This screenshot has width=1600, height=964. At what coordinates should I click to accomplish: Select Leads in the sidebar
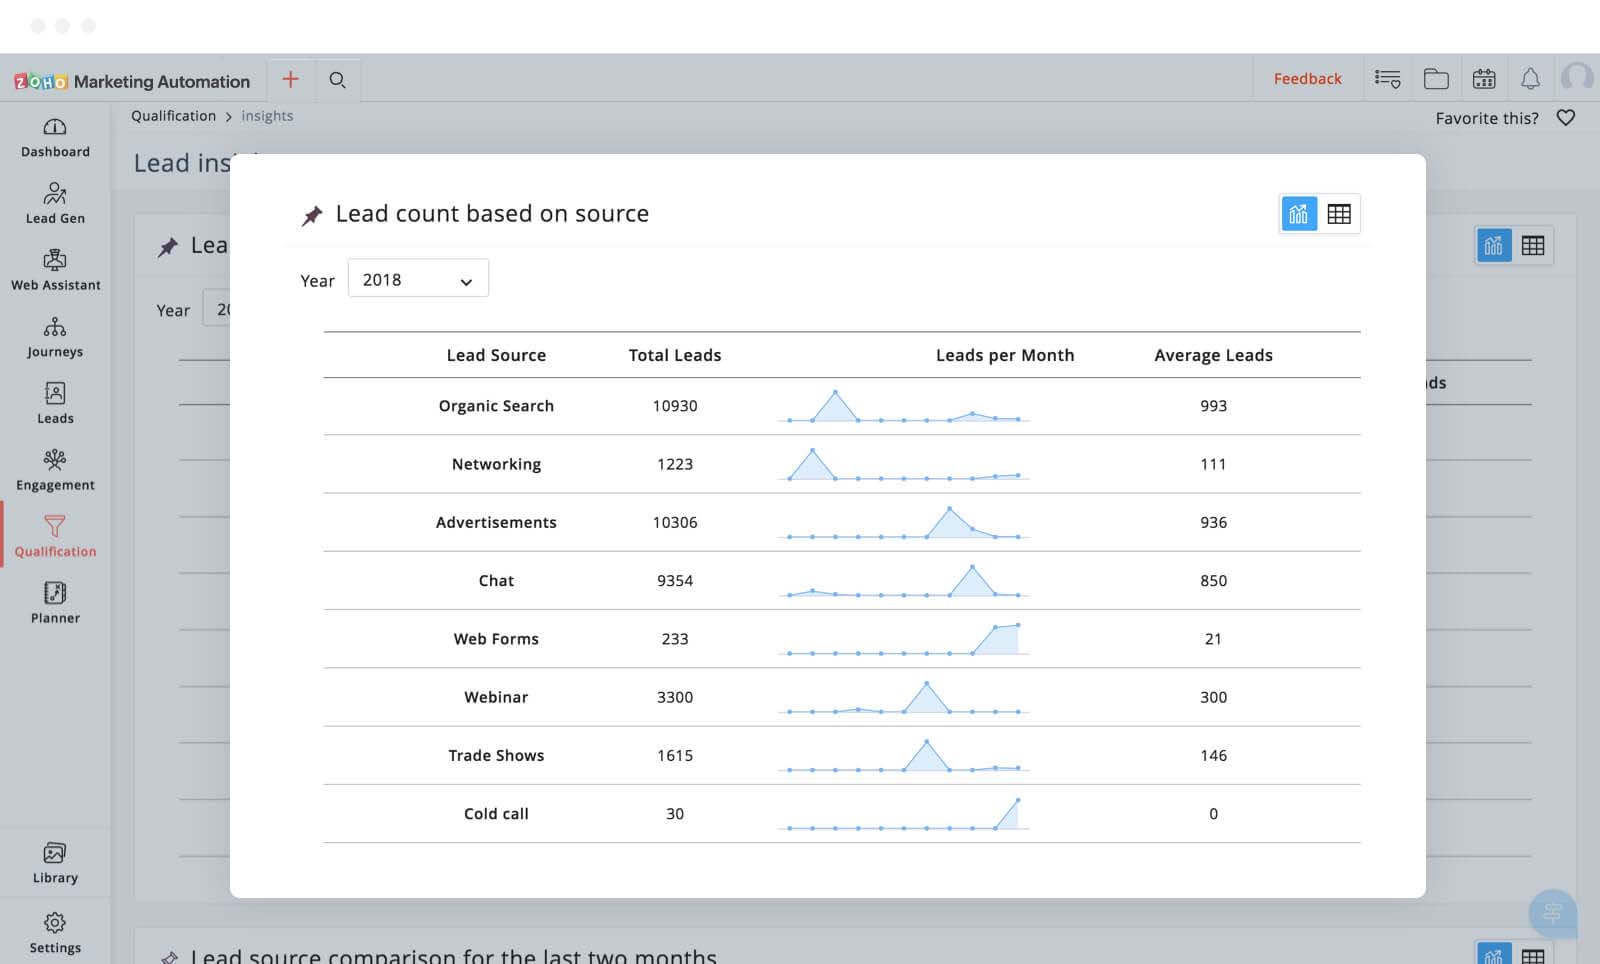coord(55,403)
